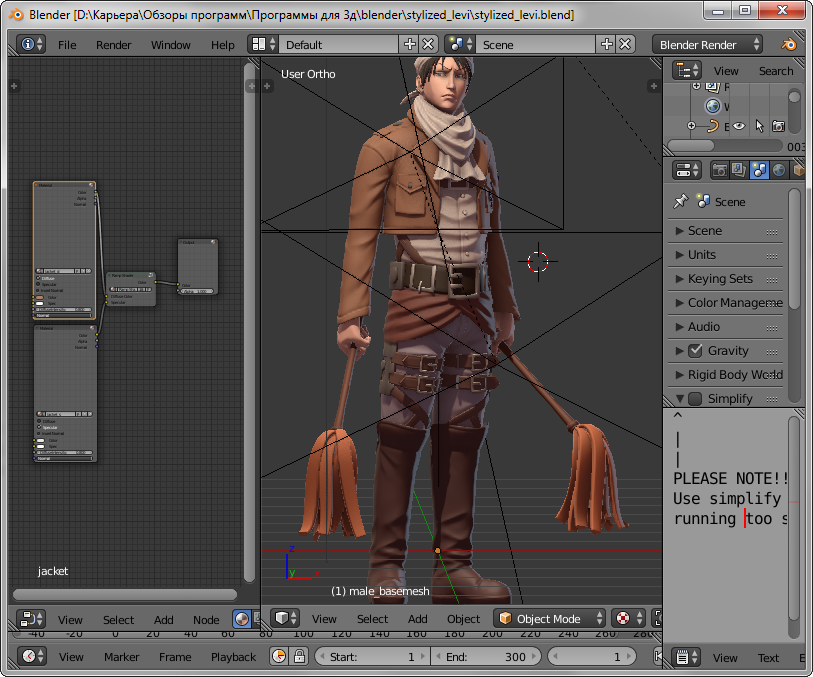The width and height of the screenshot is (813, 677).
Task: Open the File menu
Action: (67, 45)
